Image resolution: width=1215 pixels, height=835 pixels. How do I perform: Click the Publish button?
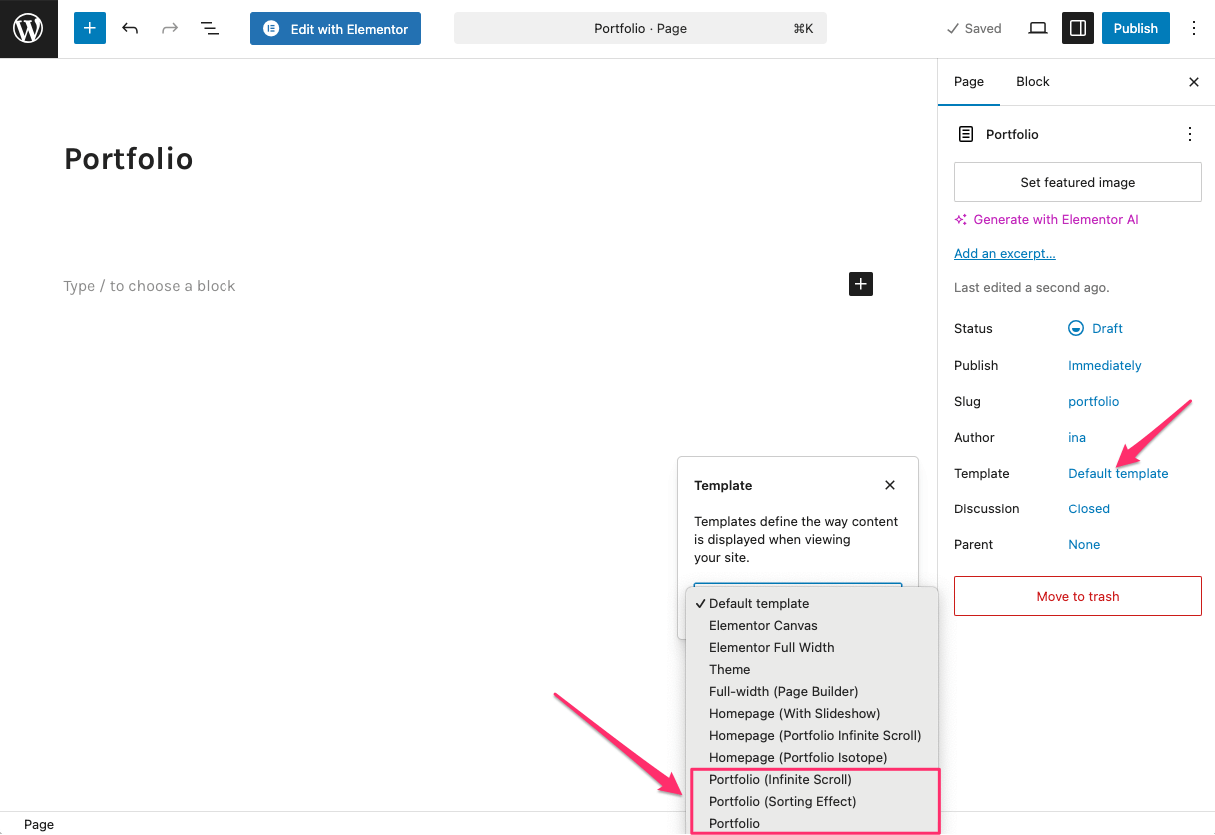1135,29
